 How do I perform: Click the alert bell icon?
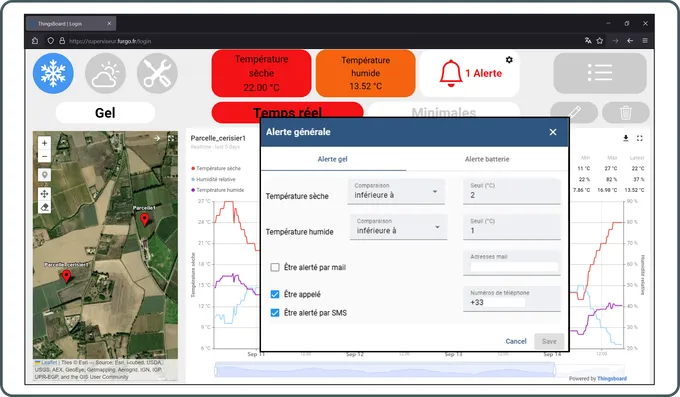click(451, 73)
